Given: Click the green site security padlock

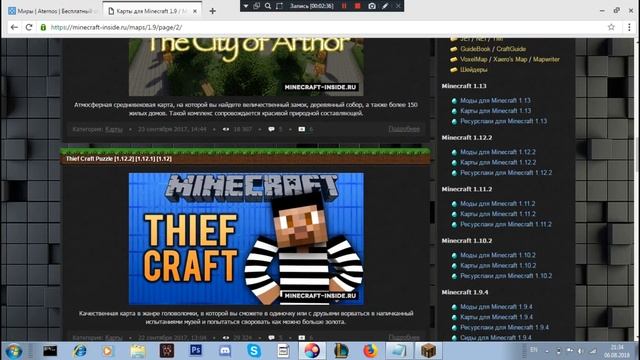Looking at the screenshot, I should coord(43,27).
